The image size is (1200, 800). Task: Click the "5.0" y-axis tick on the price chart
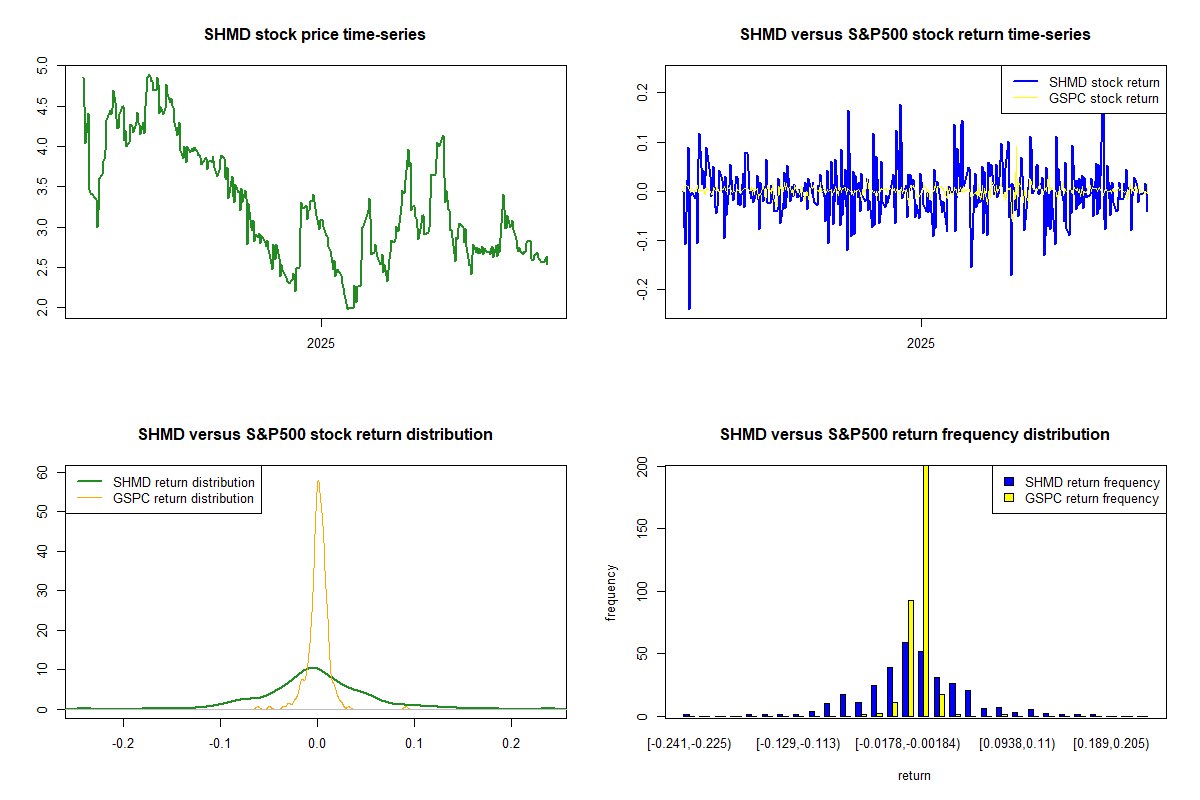pyautogui.click(x=43, y=67)
